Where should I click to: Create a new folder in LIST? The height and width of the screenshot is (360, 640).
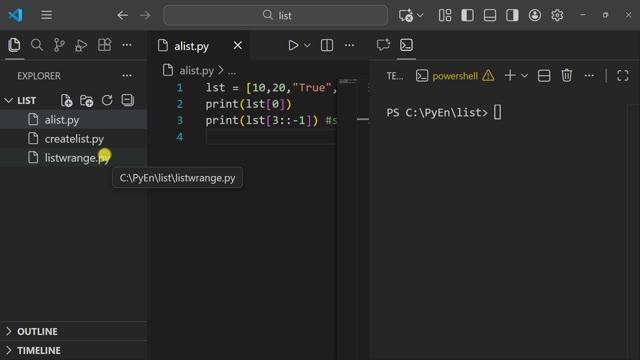coord(87,100)
